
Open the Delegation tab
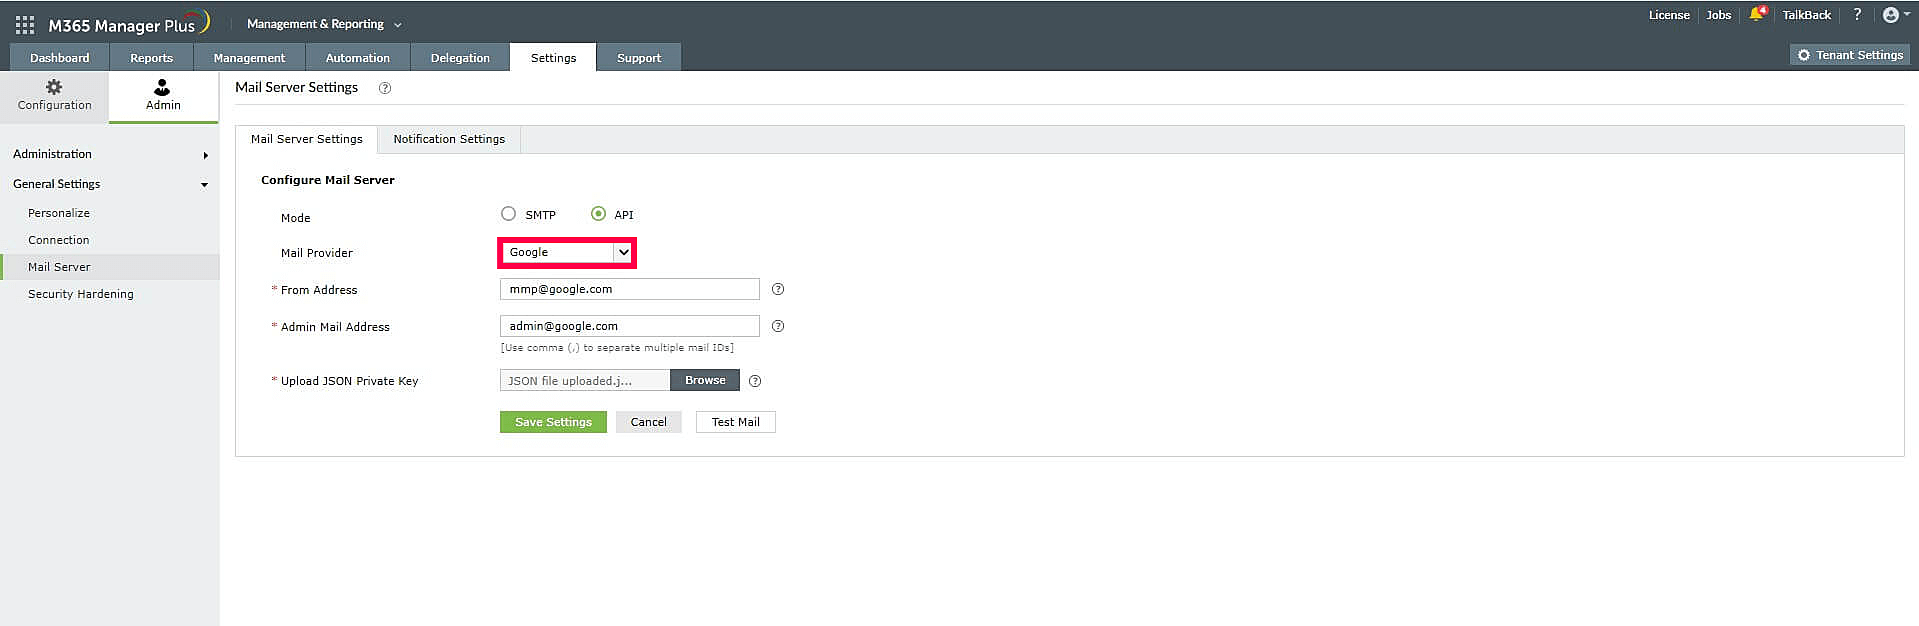pyautogui.click(x=460, y=57)
